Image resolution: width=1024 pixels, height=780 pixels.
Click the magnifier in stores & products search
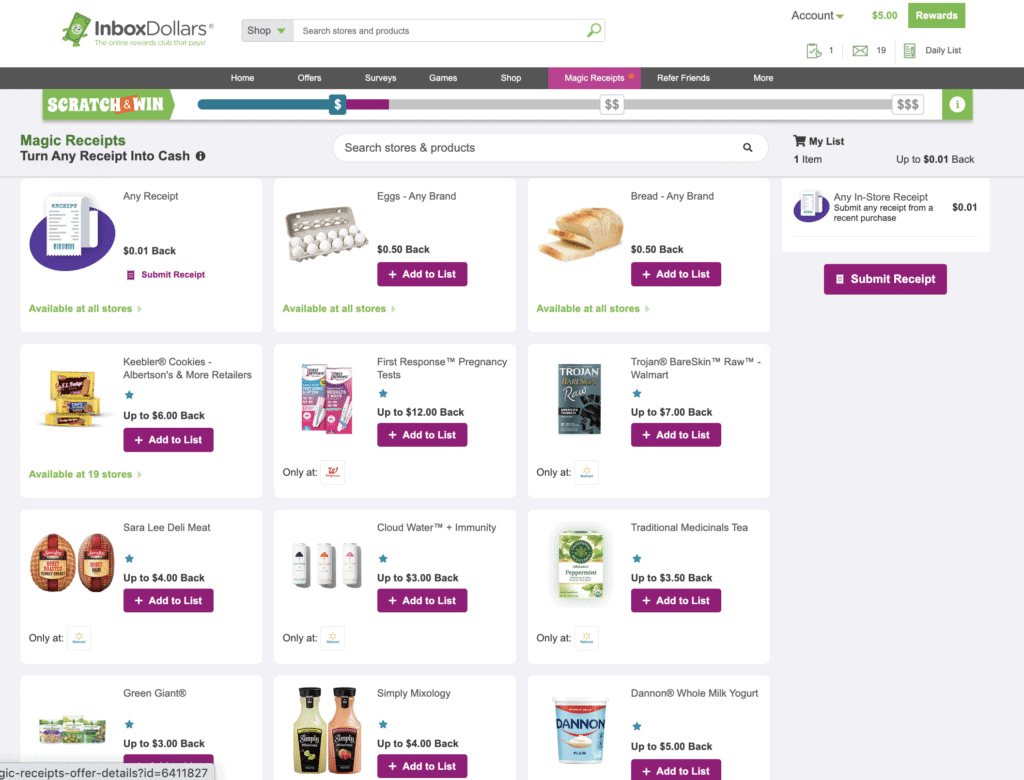click(747, 148)
